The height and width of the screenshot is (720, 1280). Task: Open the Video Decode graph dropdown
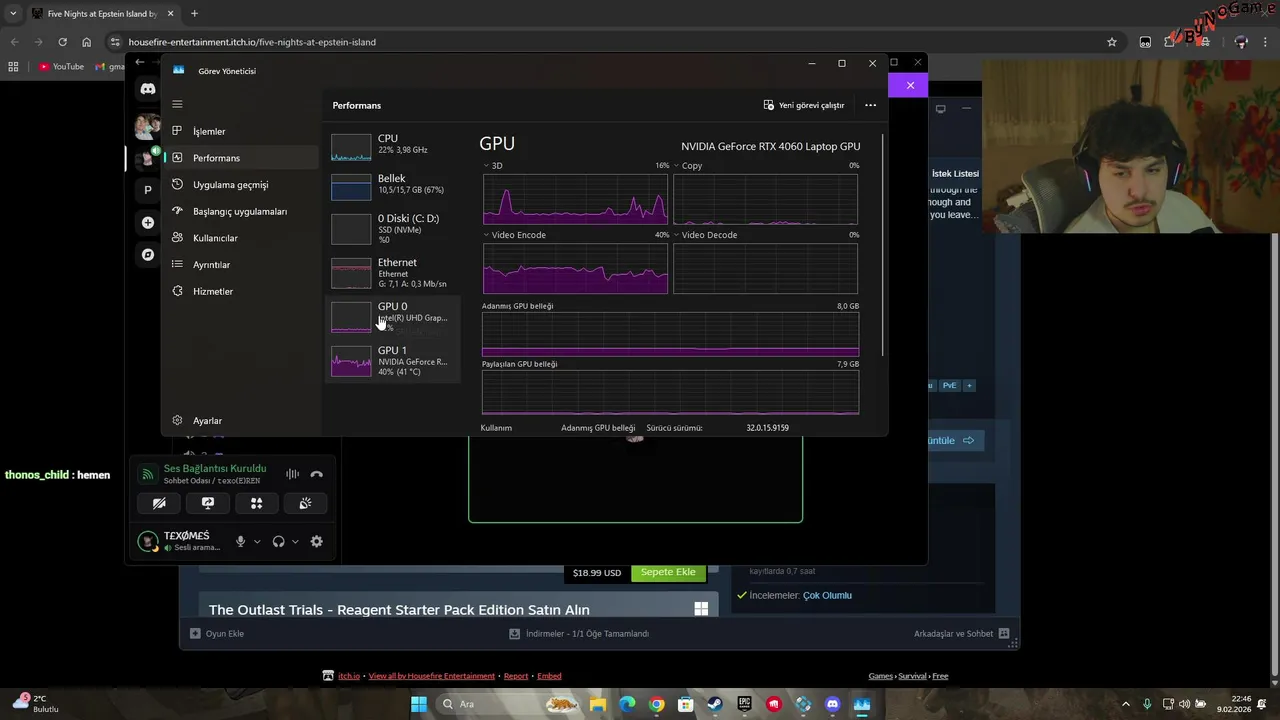(705, 235)
